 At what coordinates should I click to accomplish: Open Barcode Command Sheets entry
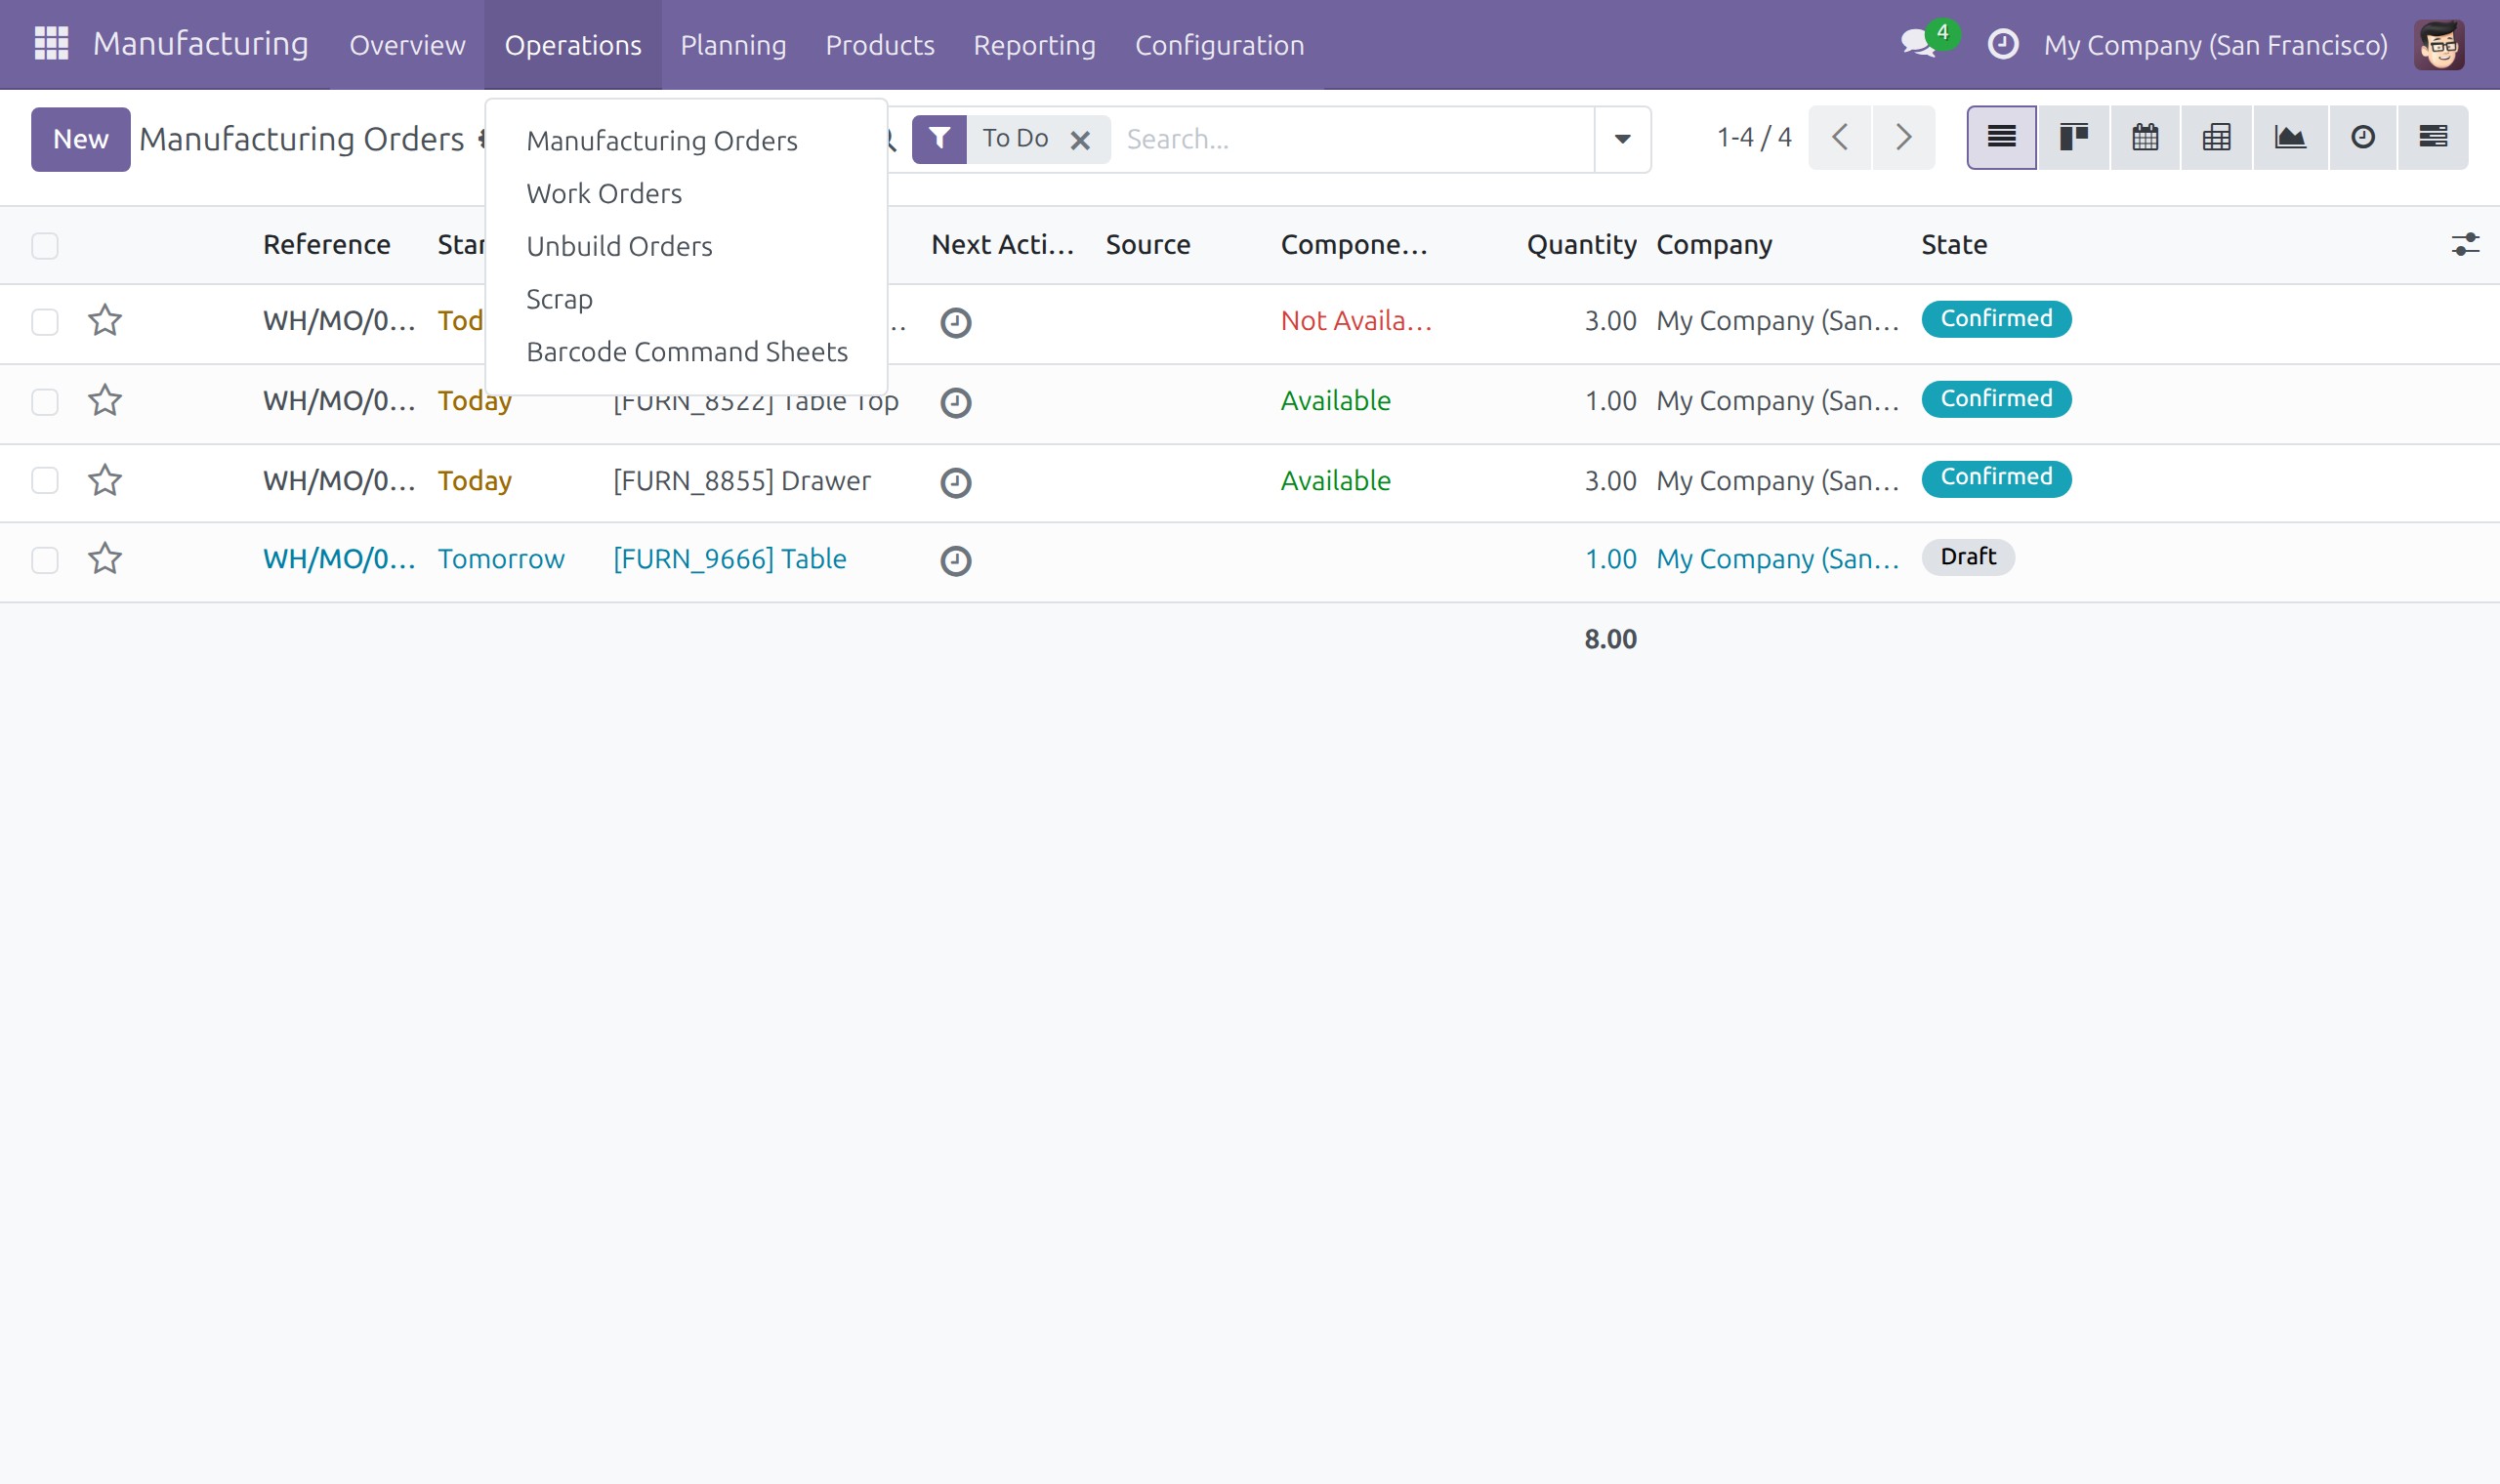pos(687,352)
